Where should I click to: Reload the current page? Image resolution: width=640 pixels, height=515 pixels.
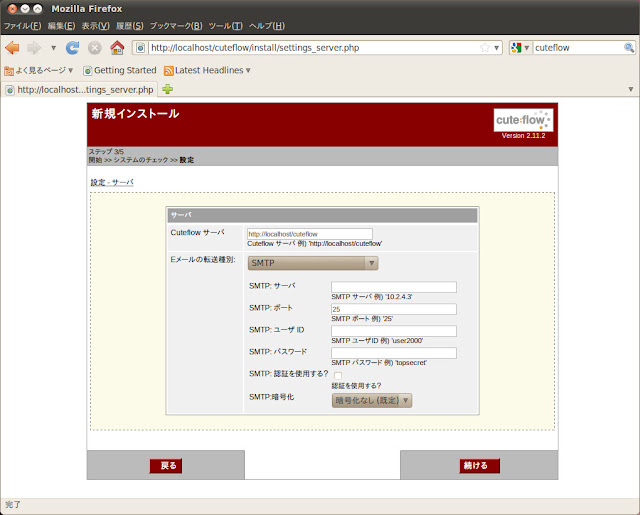pyautogui.click(x=73, y=48)
